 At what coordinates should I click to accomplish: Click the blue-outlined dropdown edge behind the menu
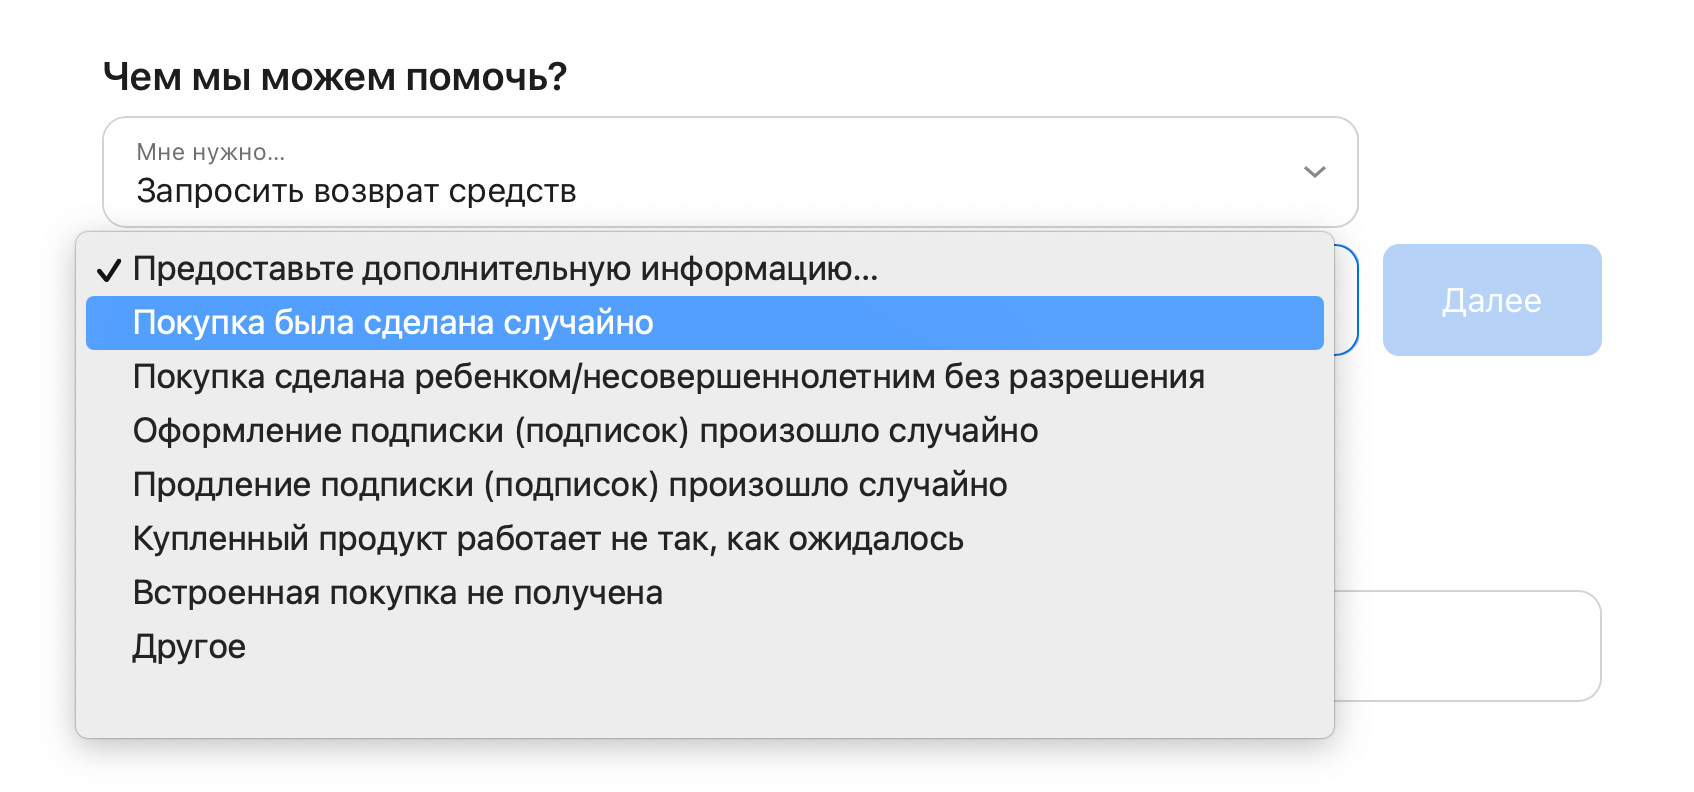pyautogui.click(x=1348, y=300)
